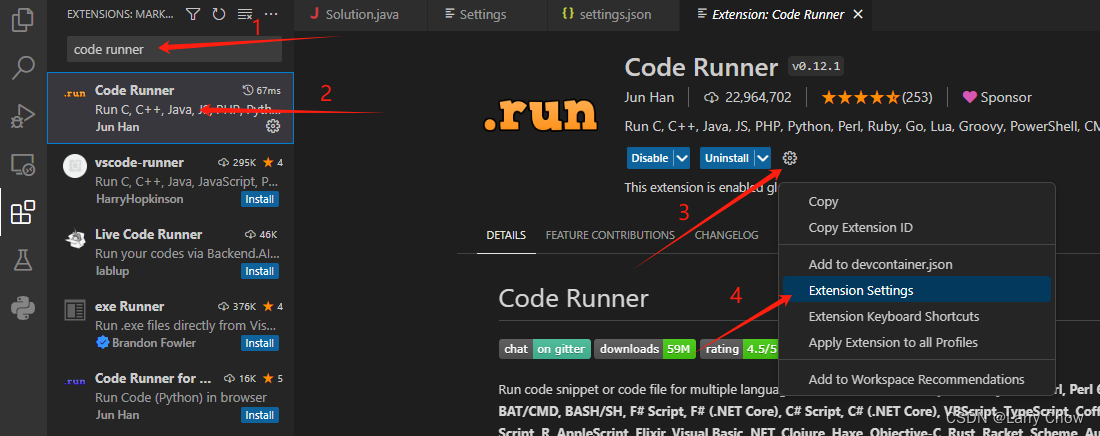Refresh the extensions list
1100x436 pixels.
(x=218, y=13)
